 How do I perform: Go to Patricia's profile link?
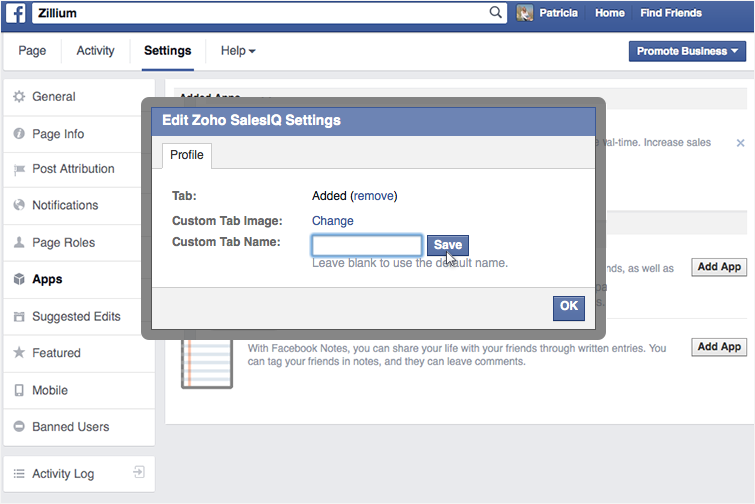558,13
